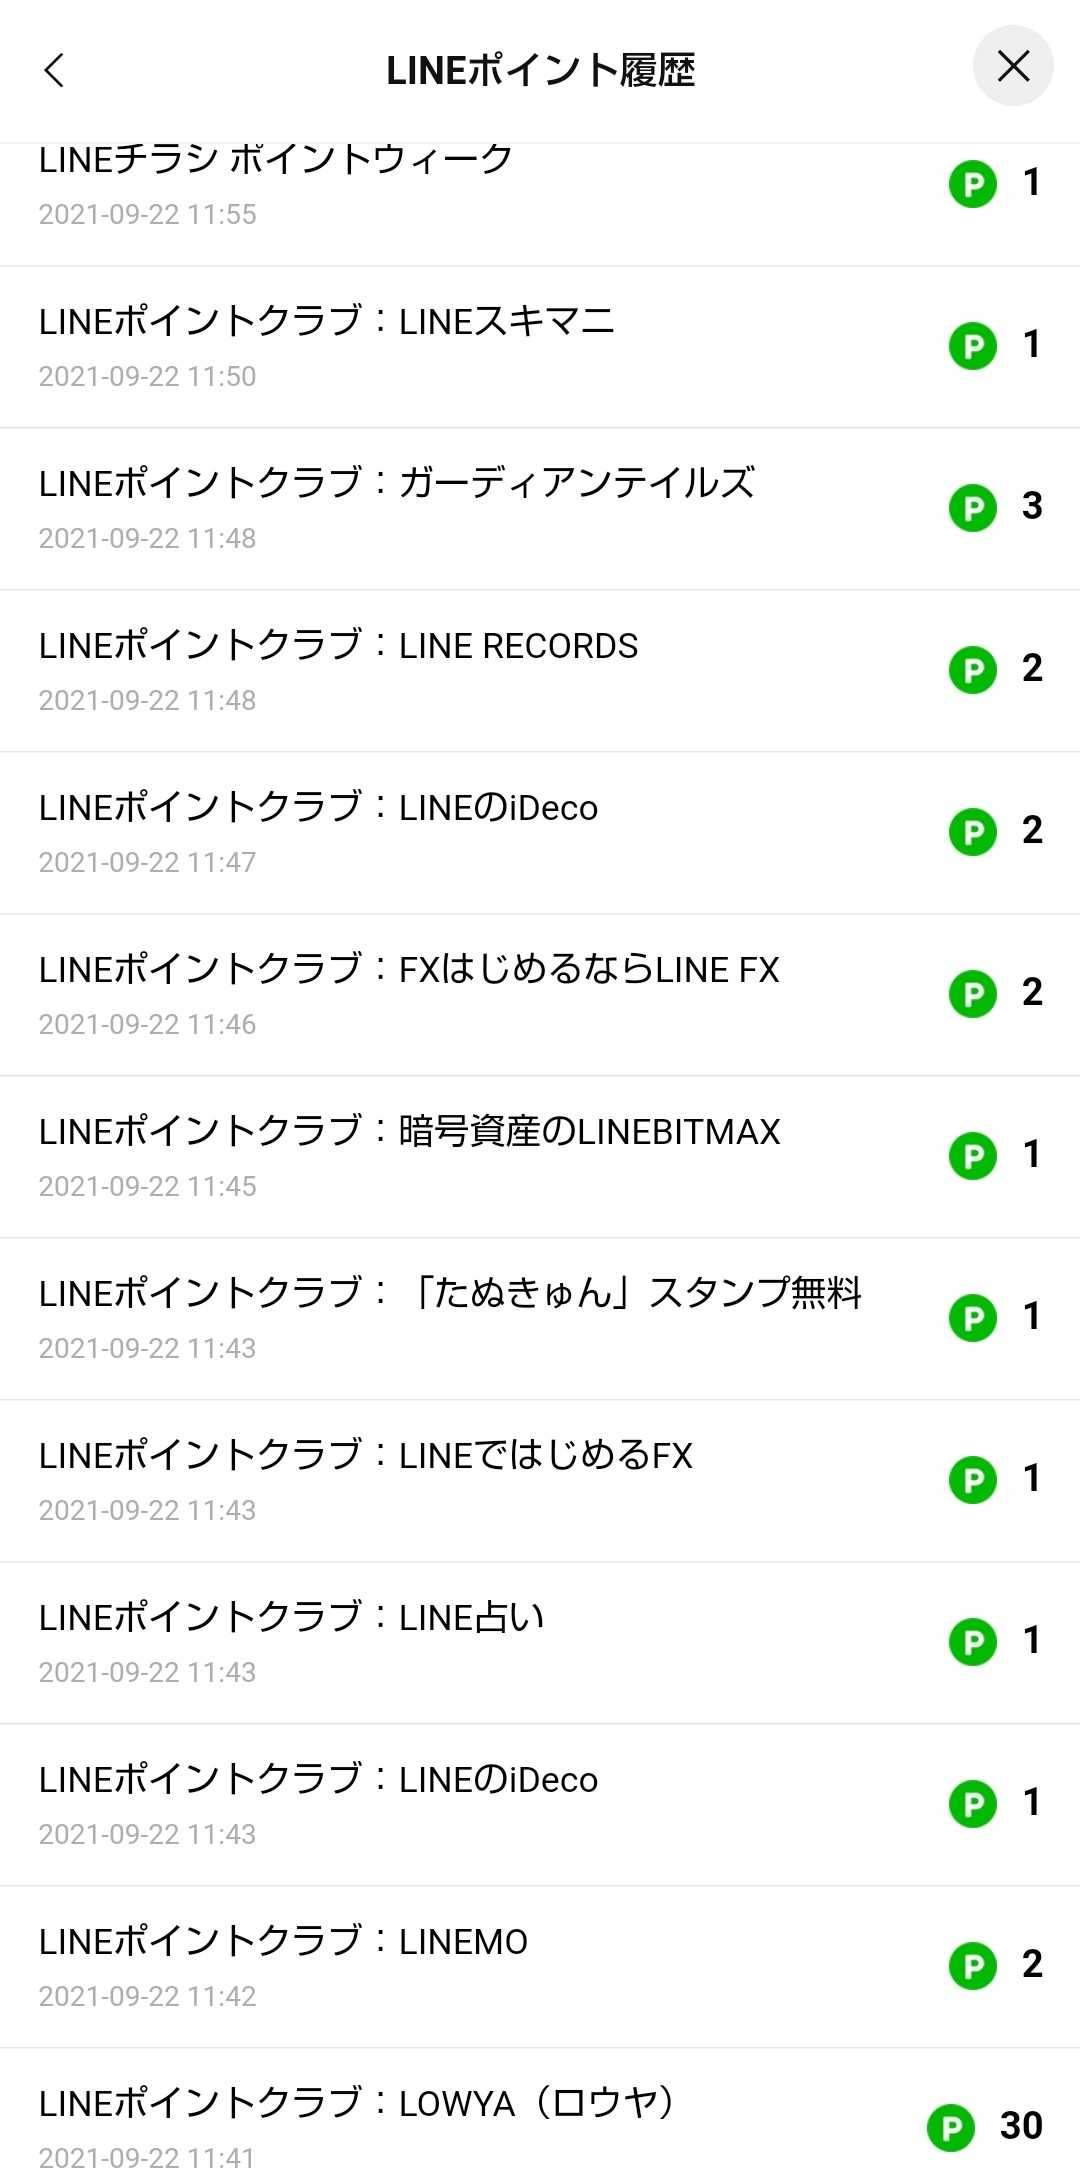Image resolution: width=1080 pixels, height=2170 pixels.
Task: Tap the point icon beside LINEMO entry
Action: point(973,1966)
